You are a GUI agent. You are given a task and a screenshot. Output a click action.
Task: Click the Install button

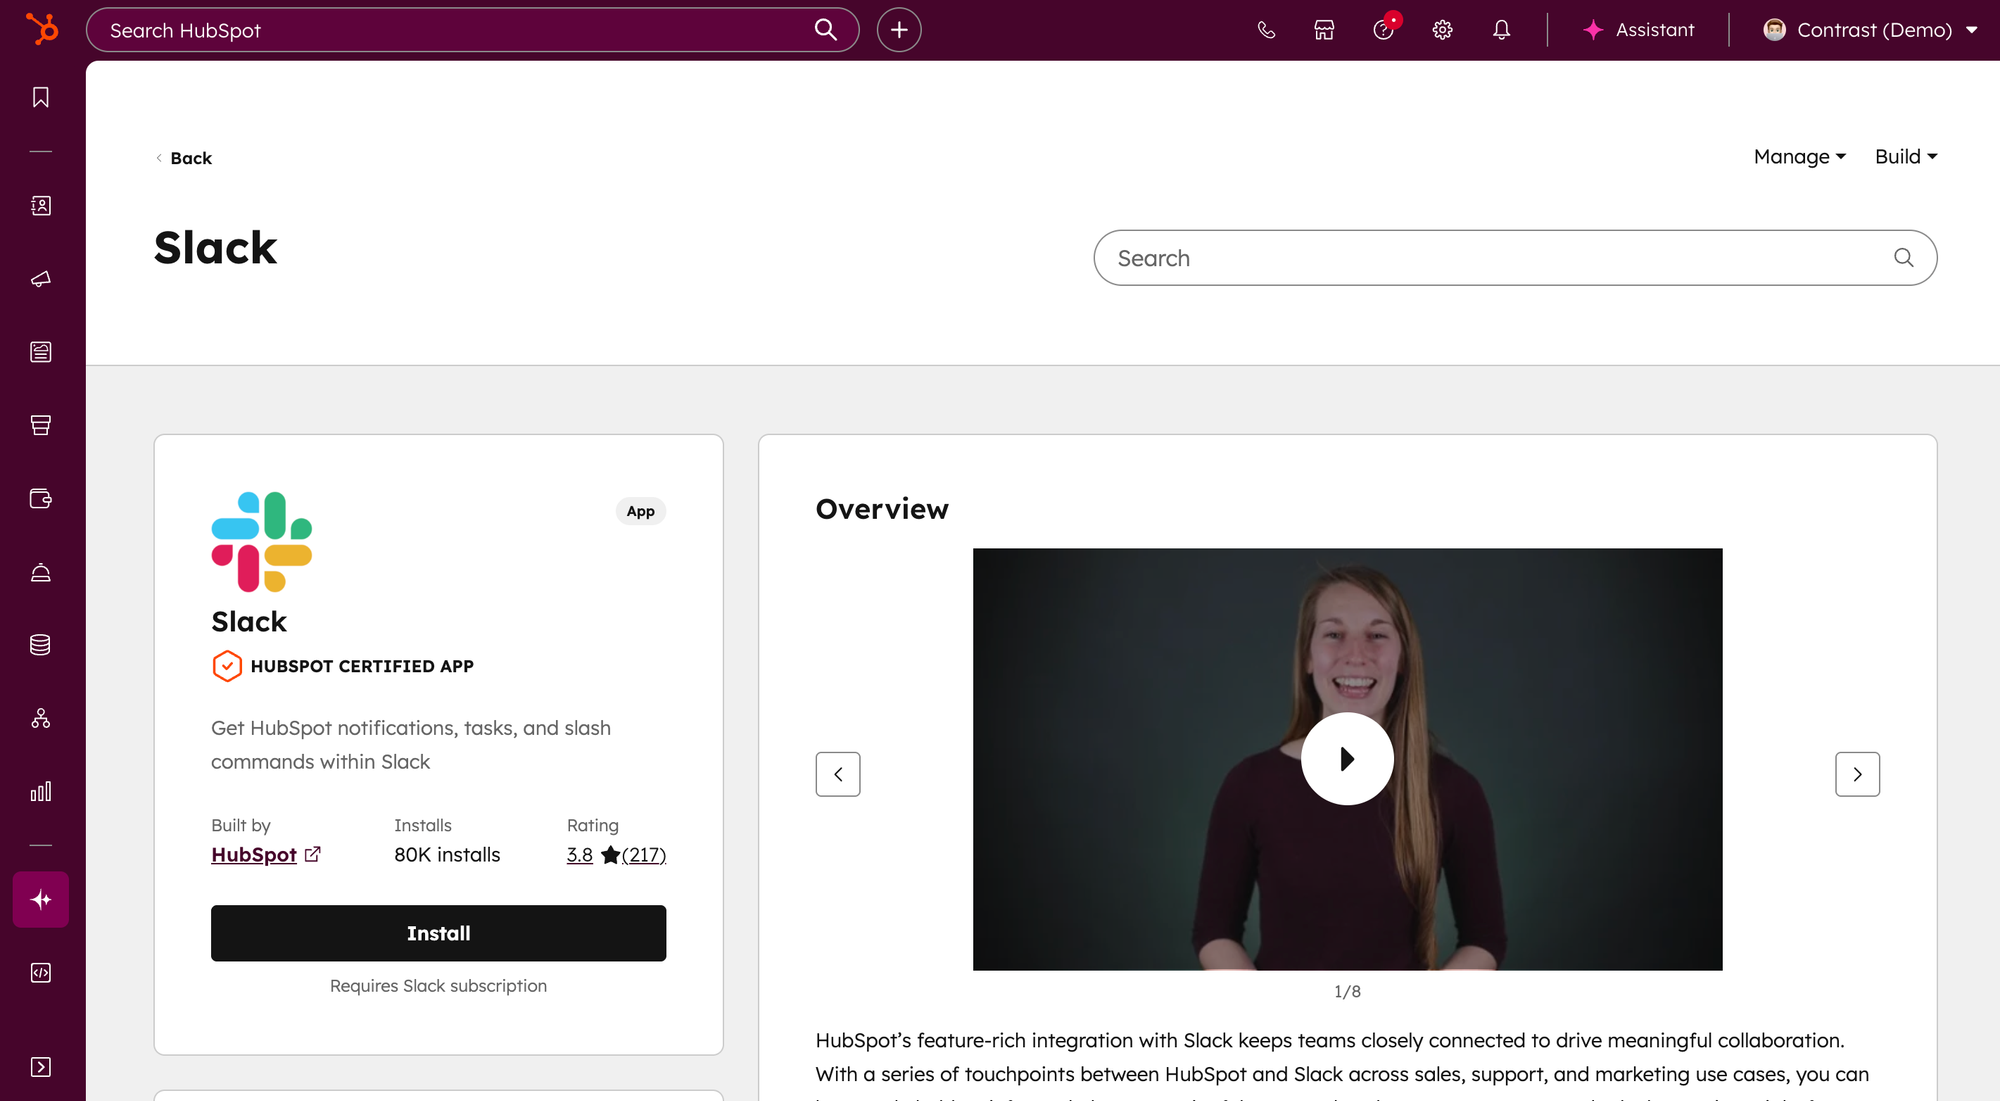438,933
